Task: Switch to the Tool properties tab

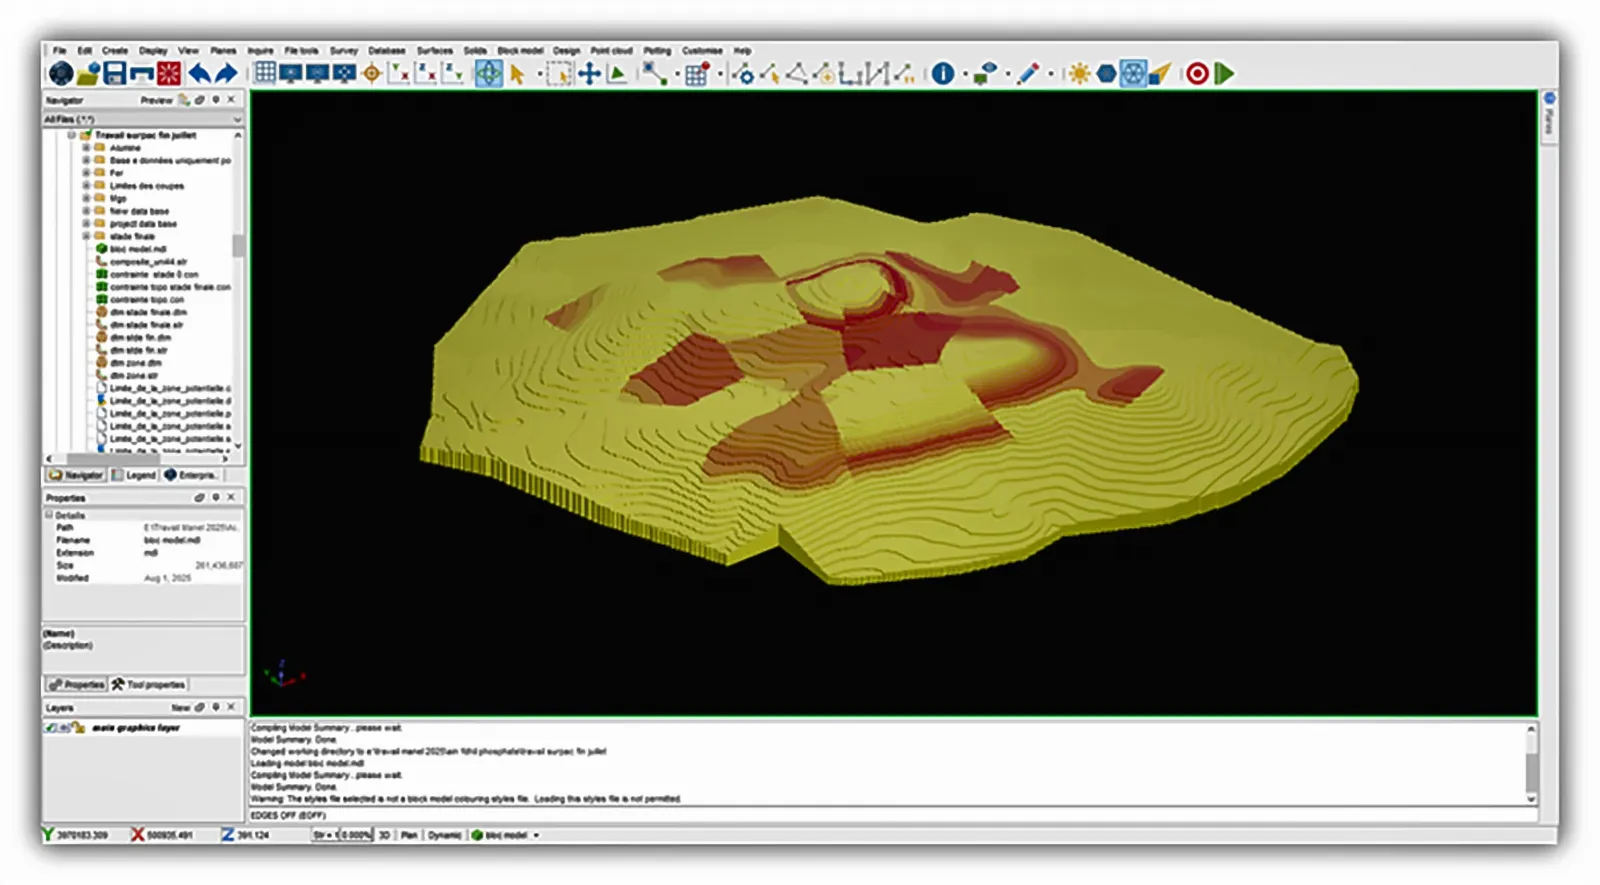Action: click(x=149, y=685)
